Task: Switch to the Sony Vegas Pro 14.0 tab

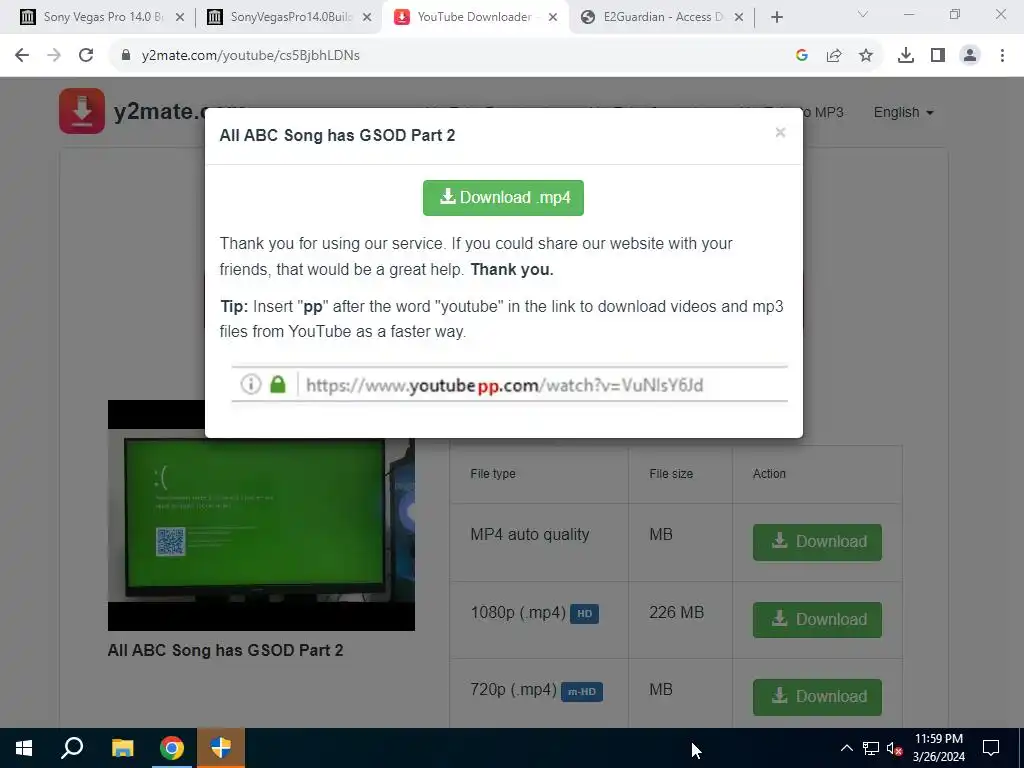Action: (x=102, y=17)
